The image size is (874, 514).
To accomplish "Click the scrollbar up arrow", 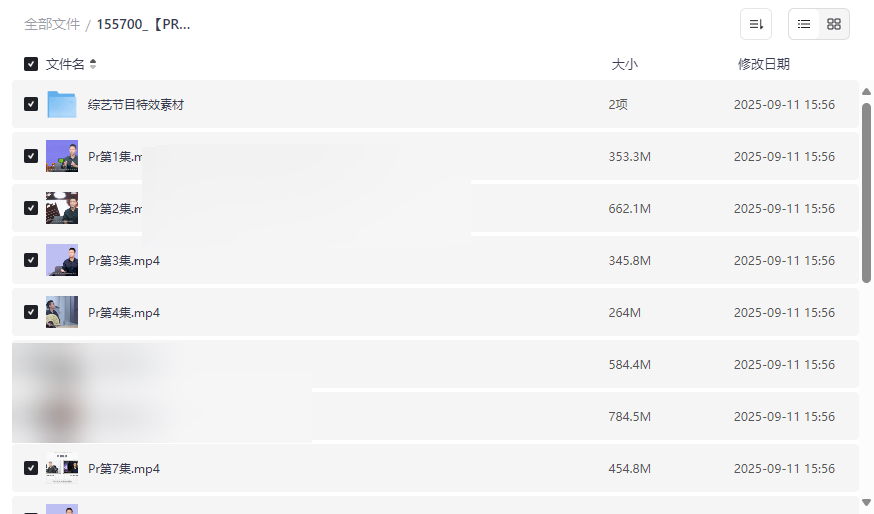I will pyautogui.click(x=866, y=92).
